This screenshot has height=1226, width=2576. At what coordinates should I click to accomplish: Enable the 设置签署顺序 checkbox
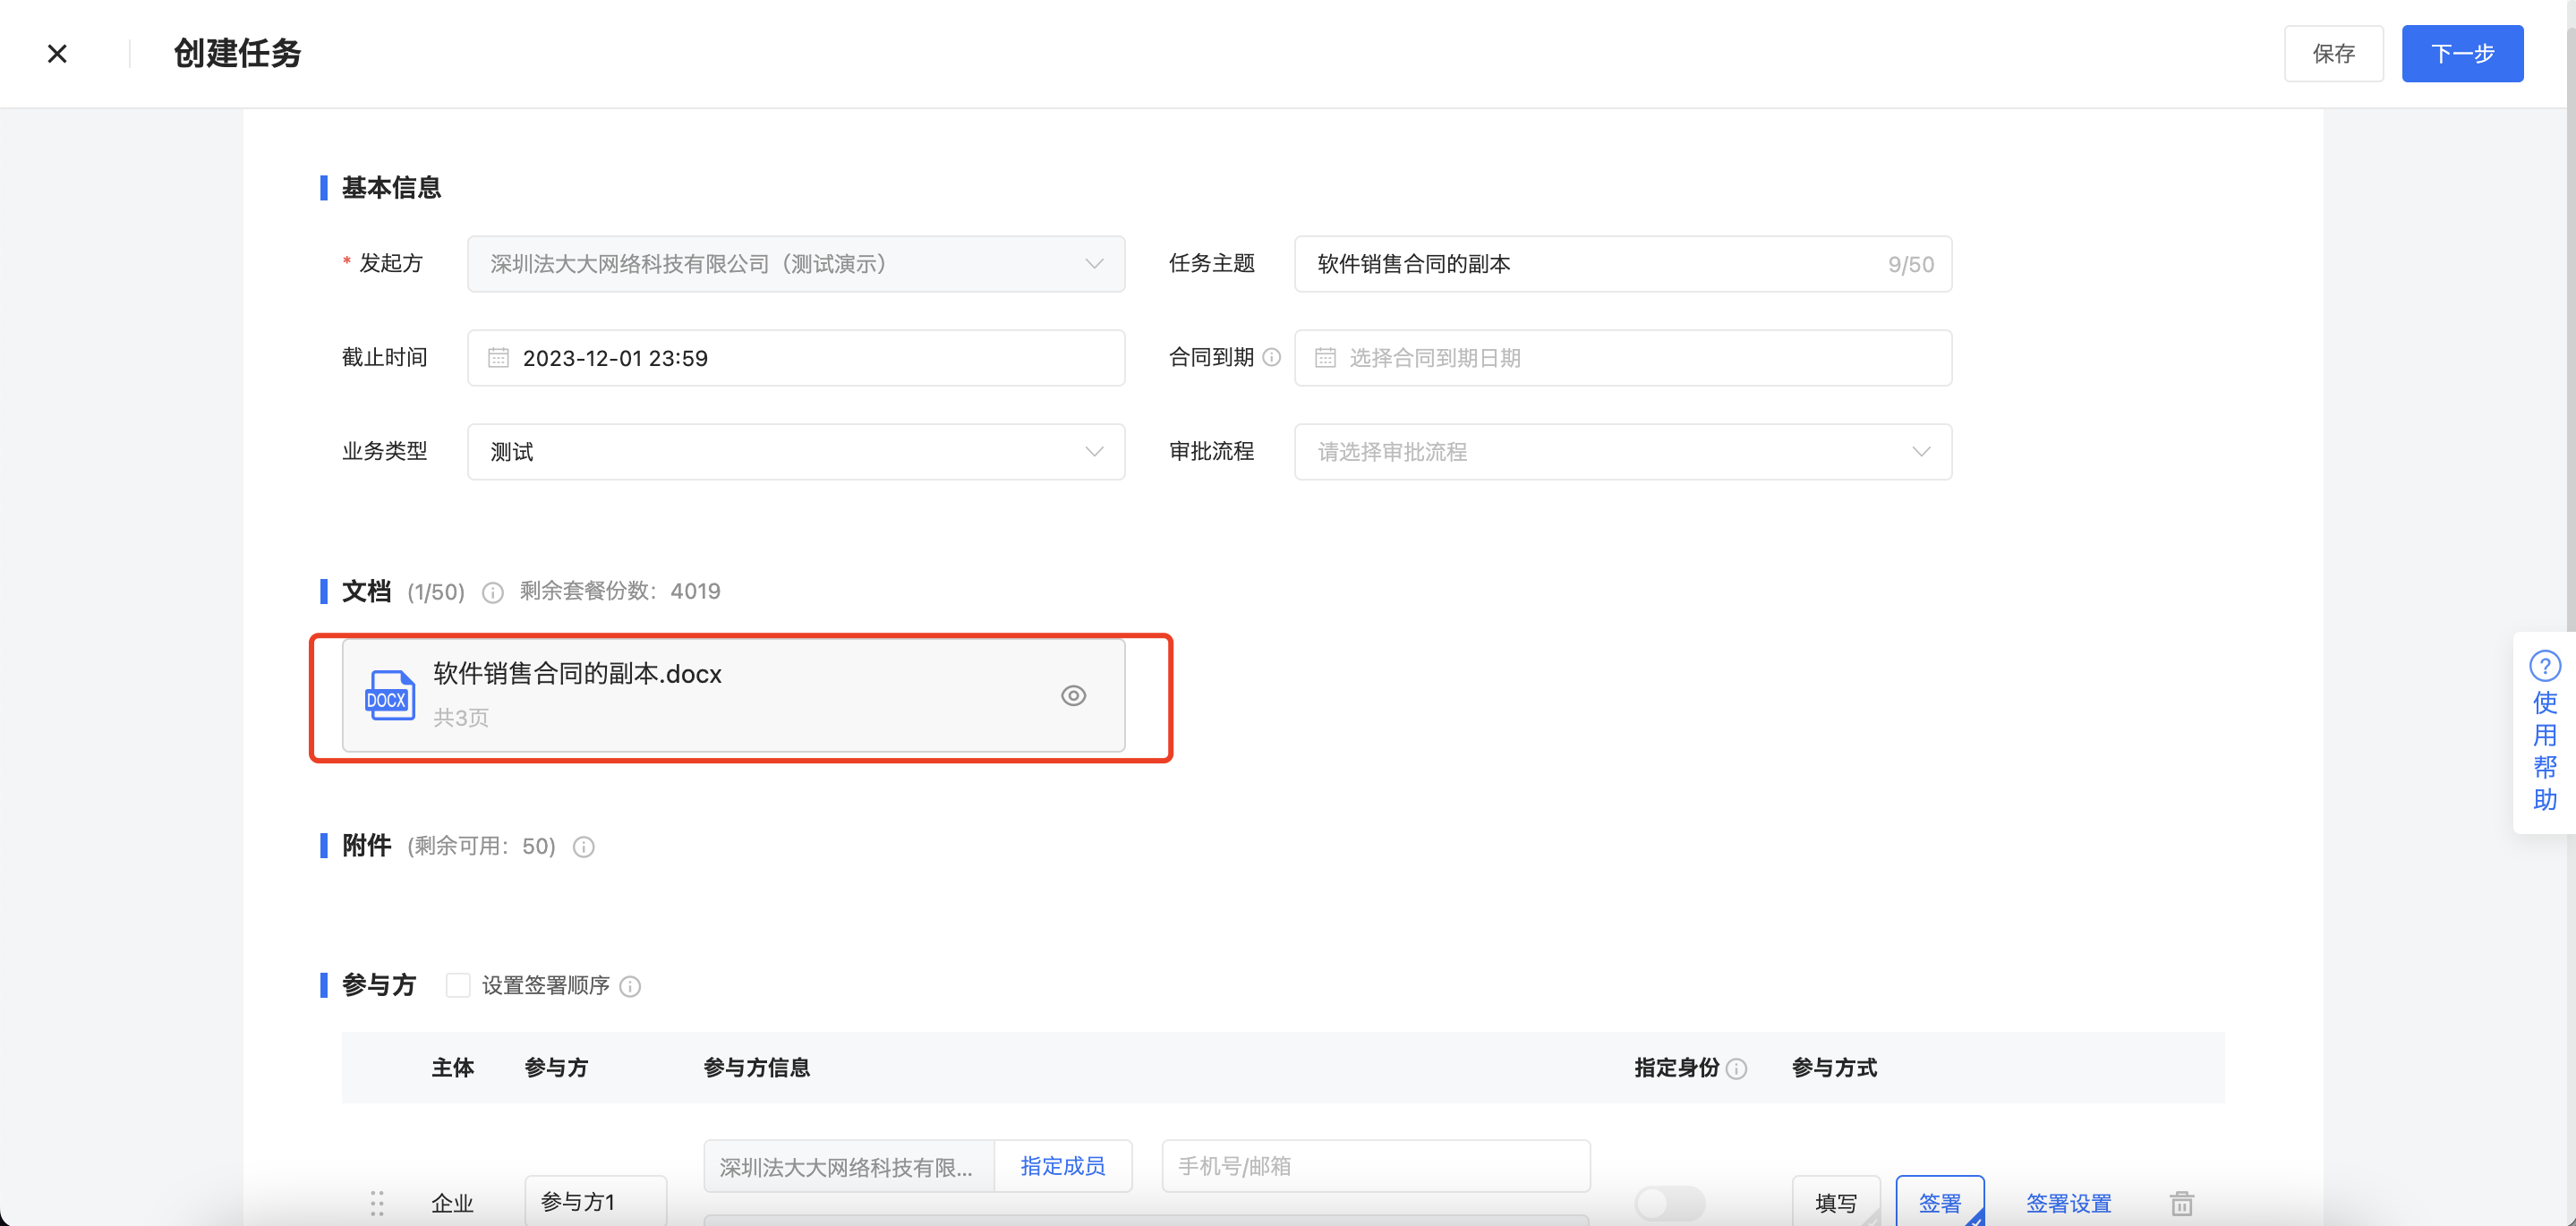click(458, 985)
